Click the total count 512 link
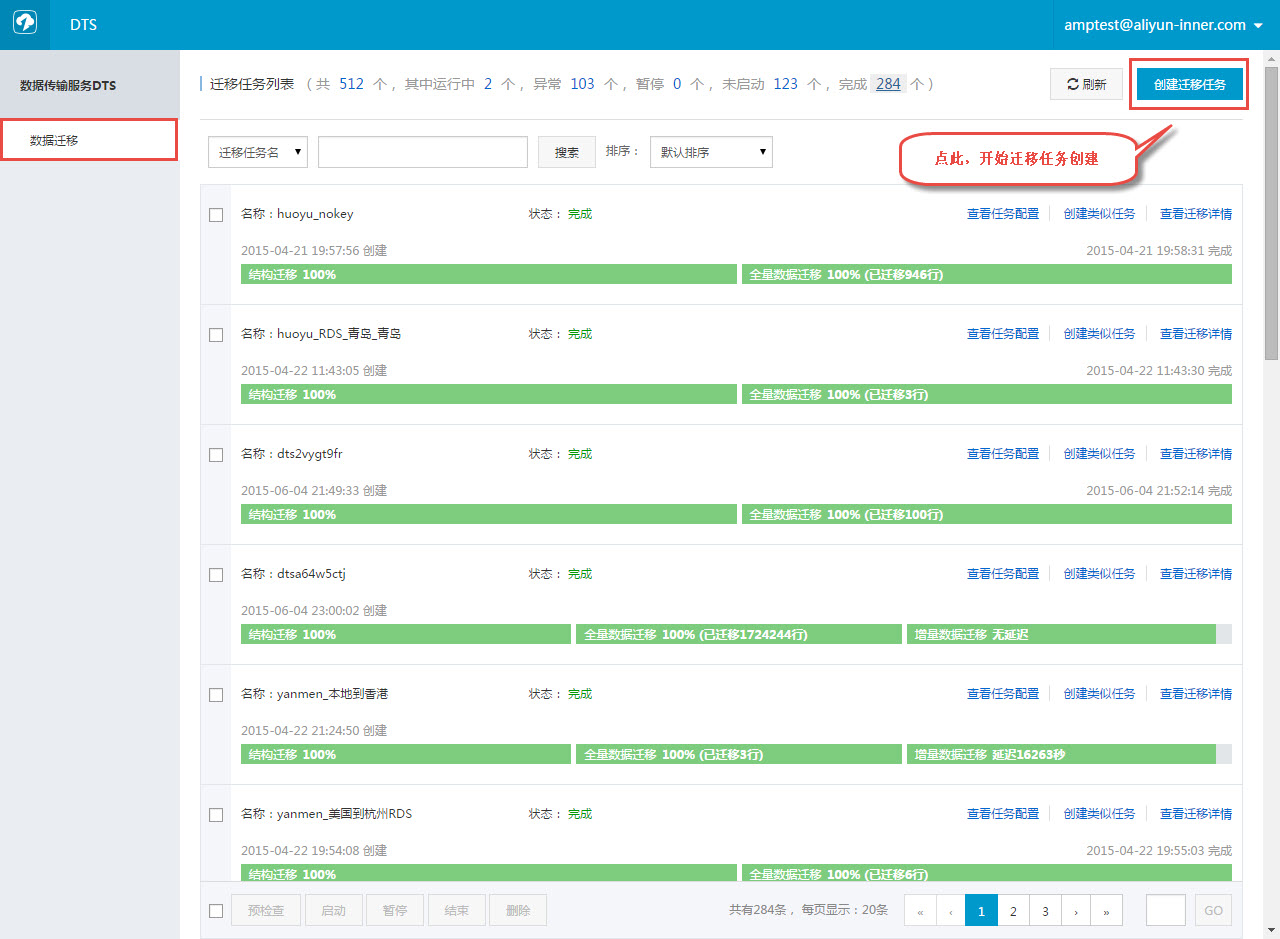This screenshot has height=939, width=1280. click(x=351, y=84)
